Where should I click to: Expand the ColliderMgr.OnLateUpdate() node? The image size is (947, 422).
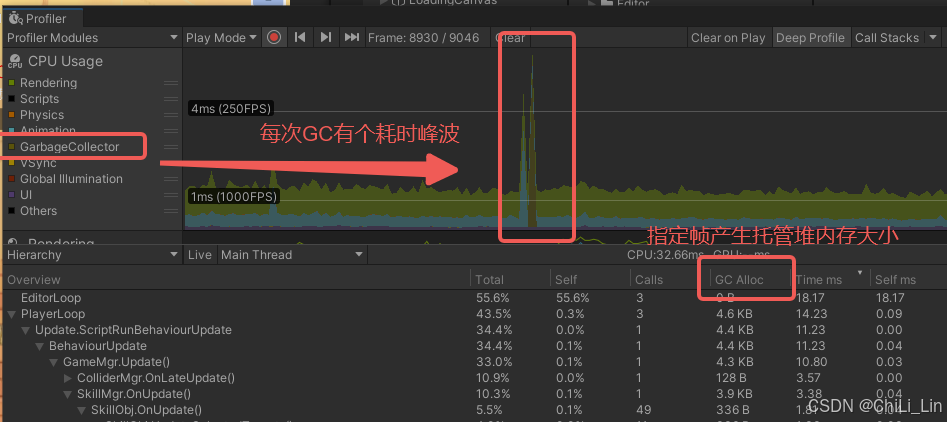click(x=68, y=379)
